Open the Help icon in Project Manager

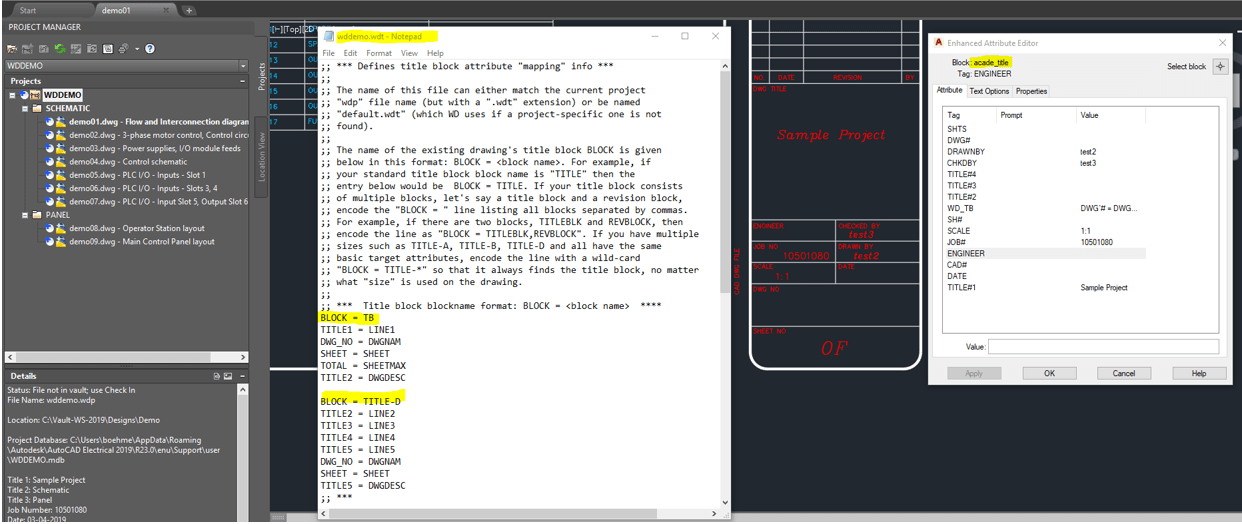(150, 48)
